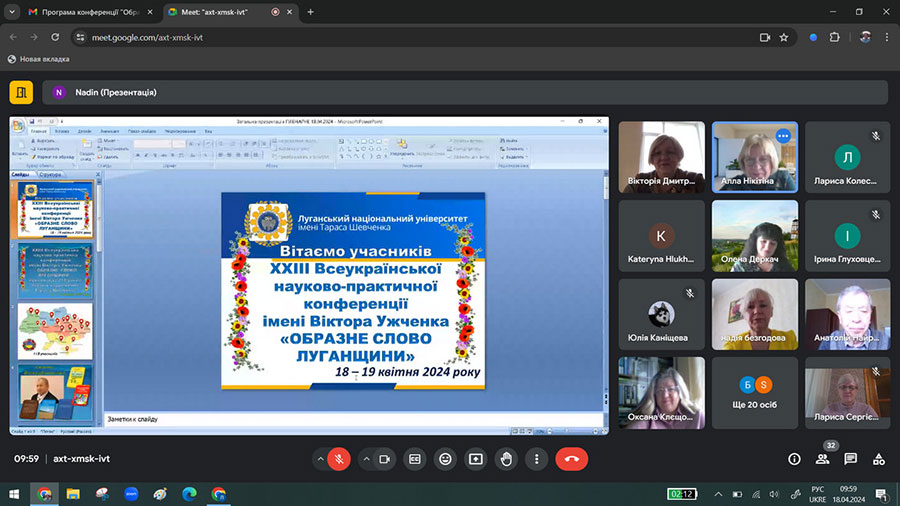Leave the call with the red hang-up button
This screenshot has height=506, width=900.
[572, 459]
